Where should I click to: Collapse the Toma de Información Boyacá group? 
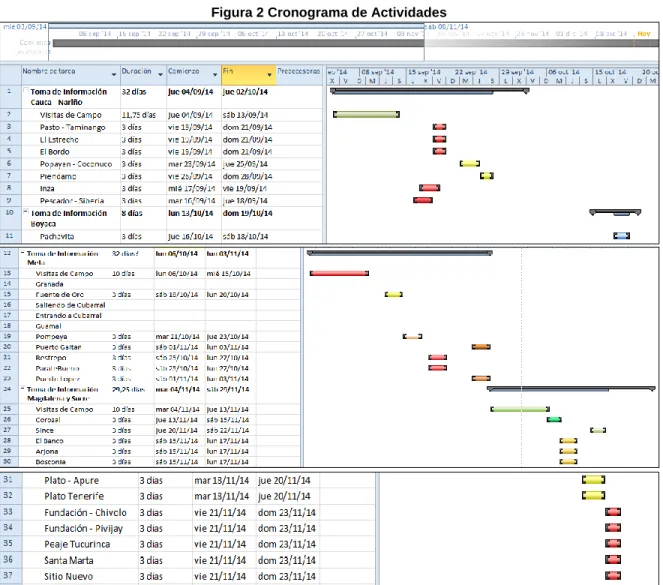[x=26, y=211]
